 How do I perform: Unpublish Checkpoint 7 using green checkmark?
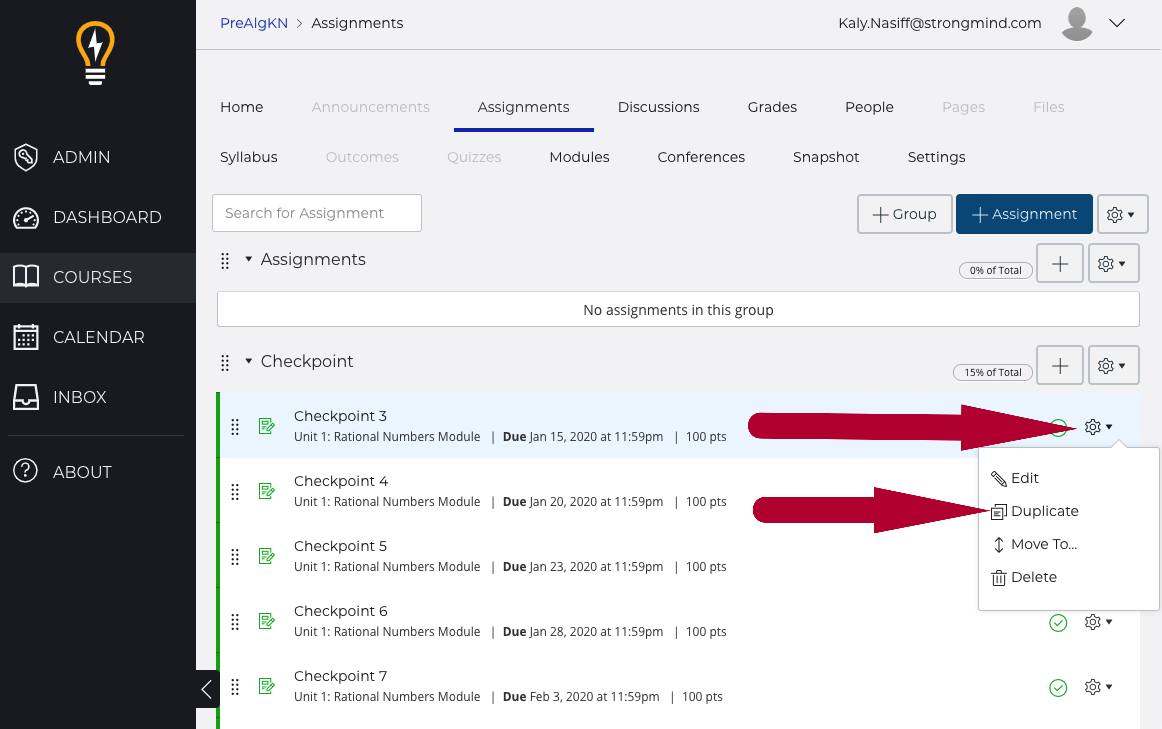[x=1058, y=687]
